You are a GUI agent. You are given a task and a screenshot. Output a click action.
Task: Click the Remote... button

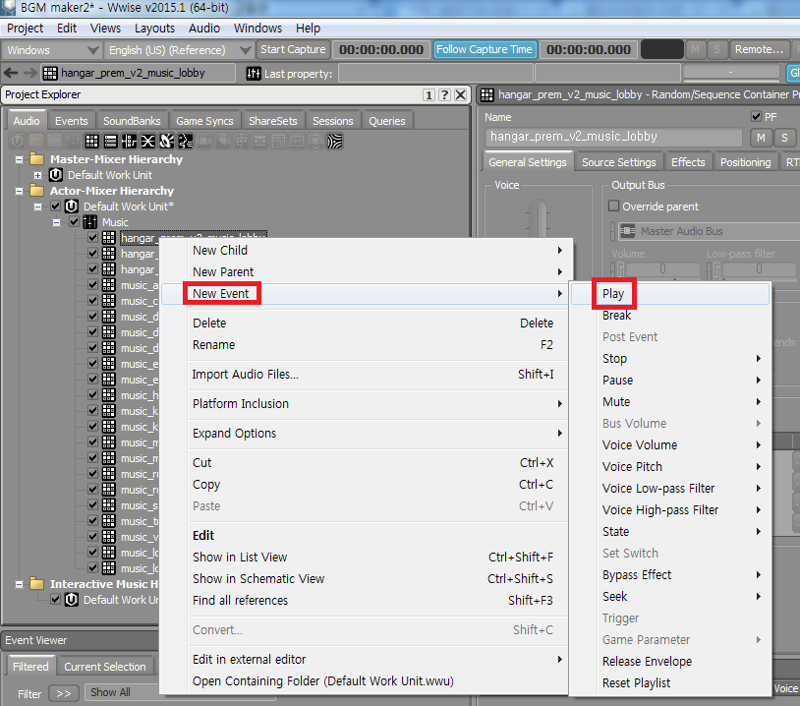pos(759,49)
